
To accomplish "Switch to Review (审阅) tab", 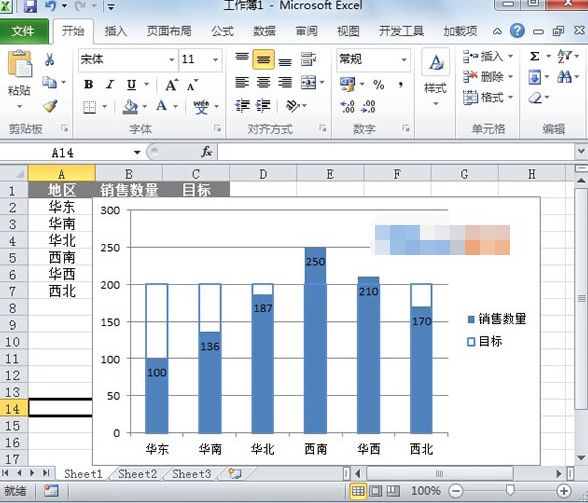I will click(x=307, y=31).
